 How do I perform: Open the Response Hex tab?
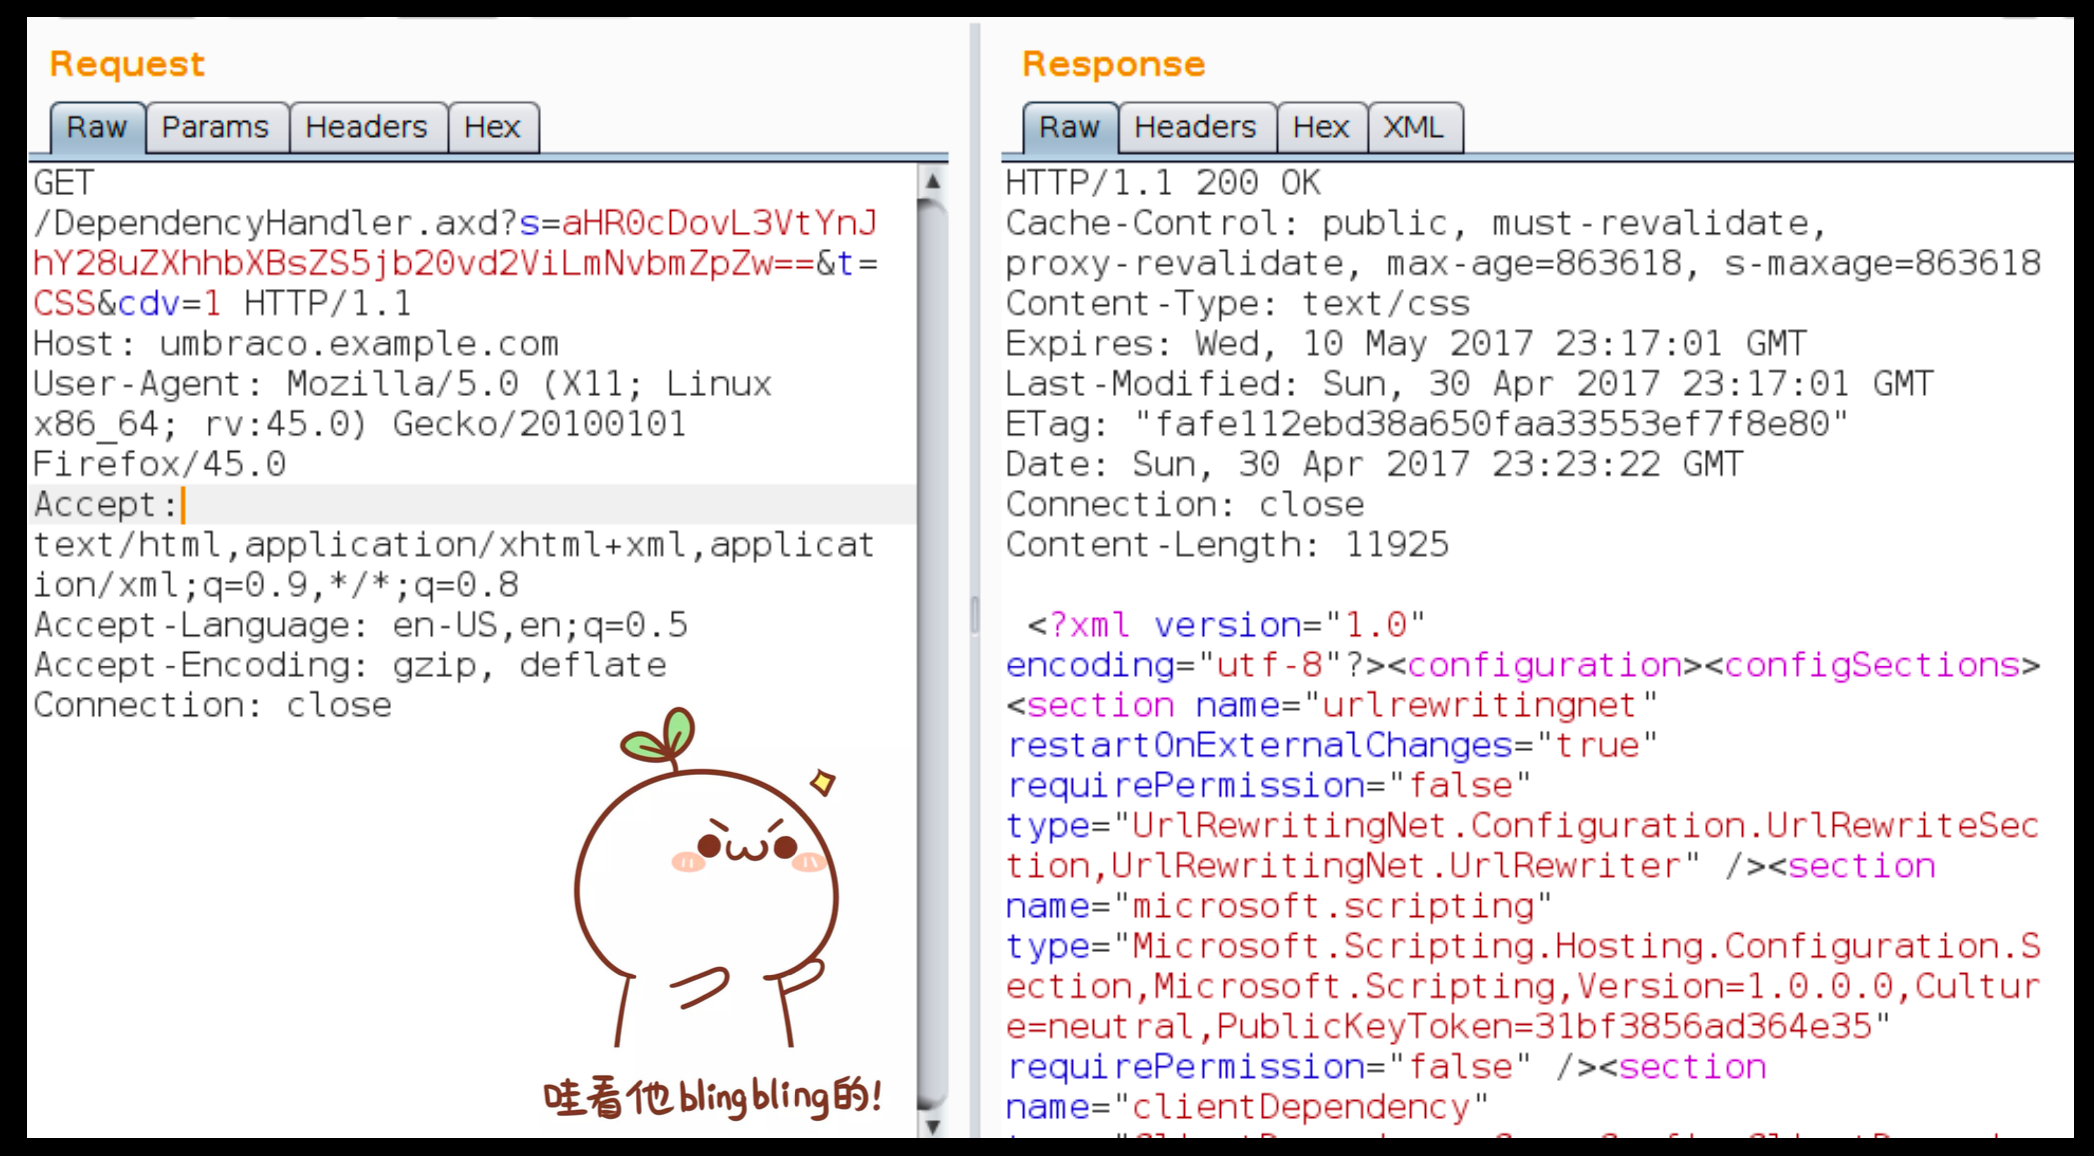point(1320,128)
